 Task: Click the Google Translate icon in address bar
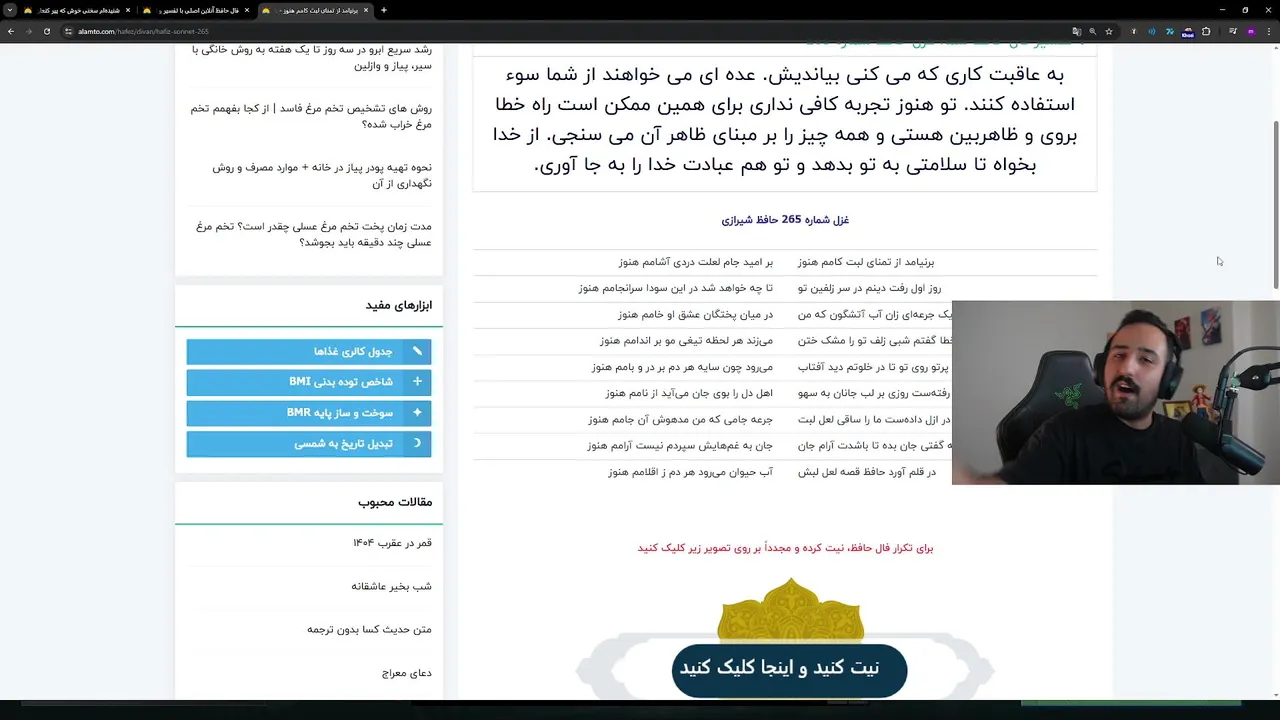point(1076,31)
